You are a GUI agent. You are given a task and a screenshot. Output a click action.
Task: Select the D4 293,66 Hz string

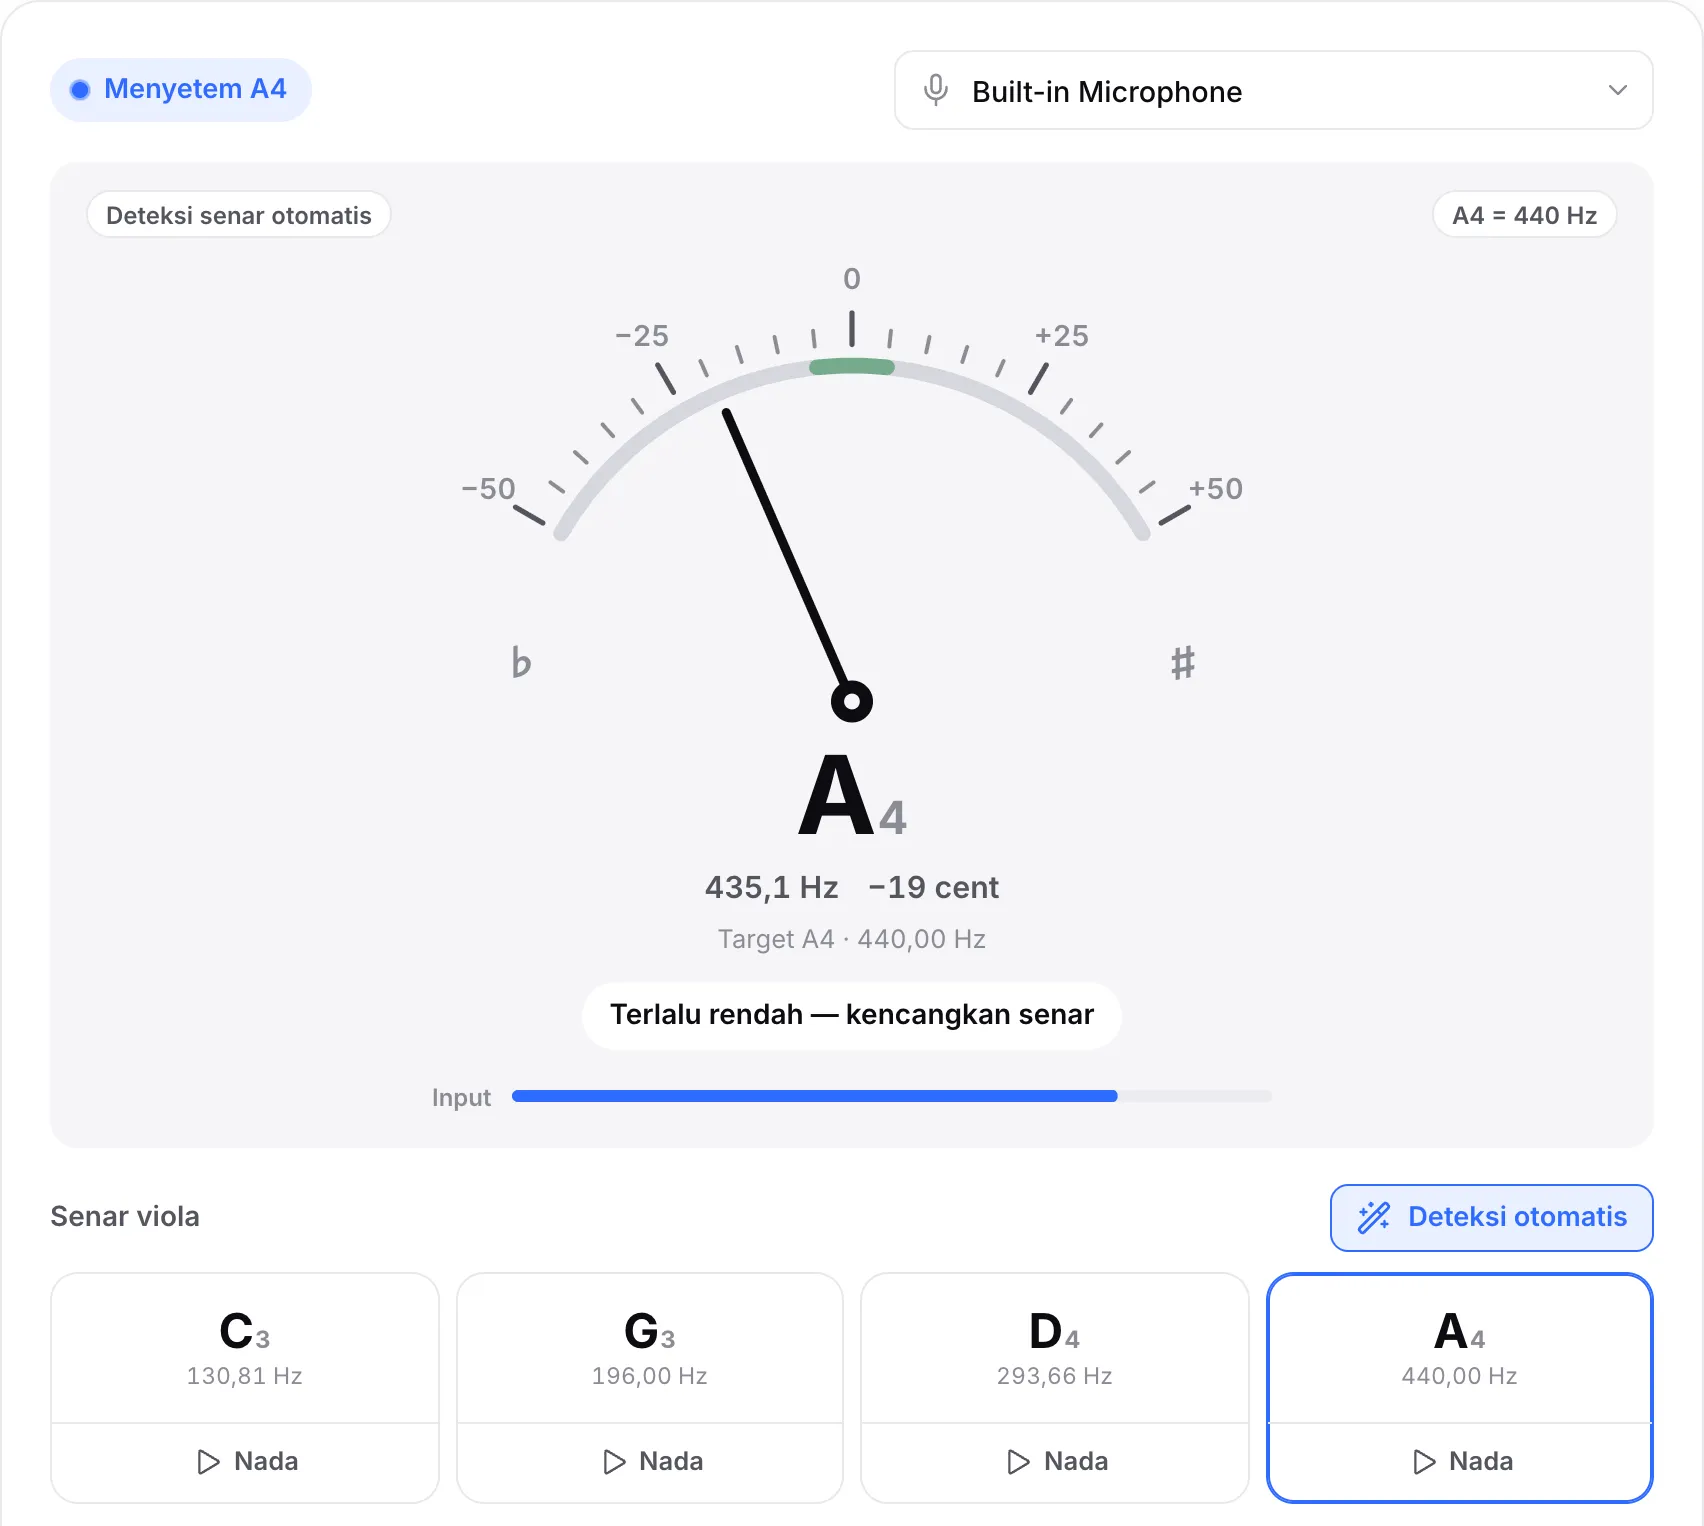[1055, 1348]
